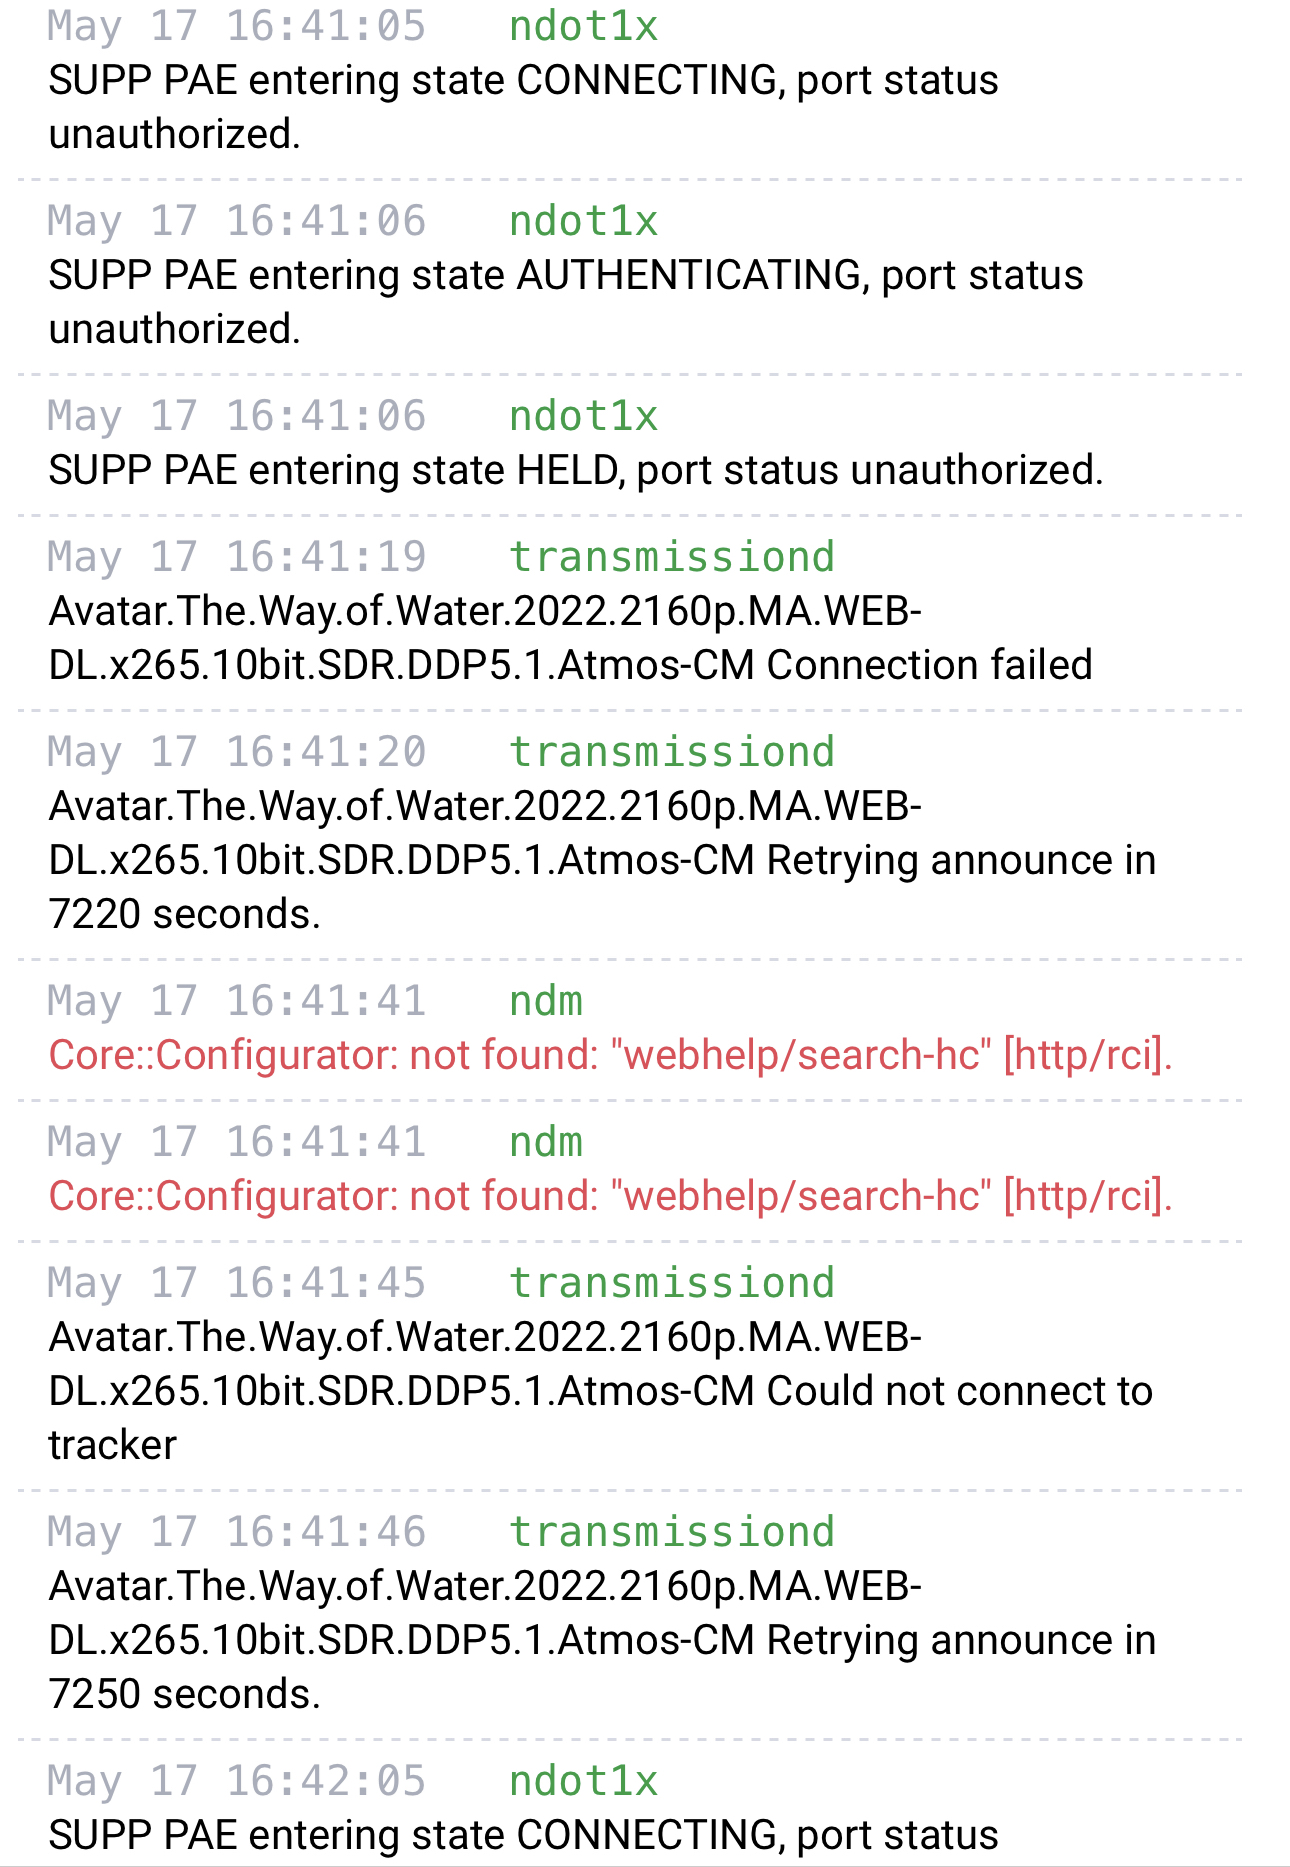
Task: Click the ndot1x label at 16:42:05
Action: pos(583,1781)
